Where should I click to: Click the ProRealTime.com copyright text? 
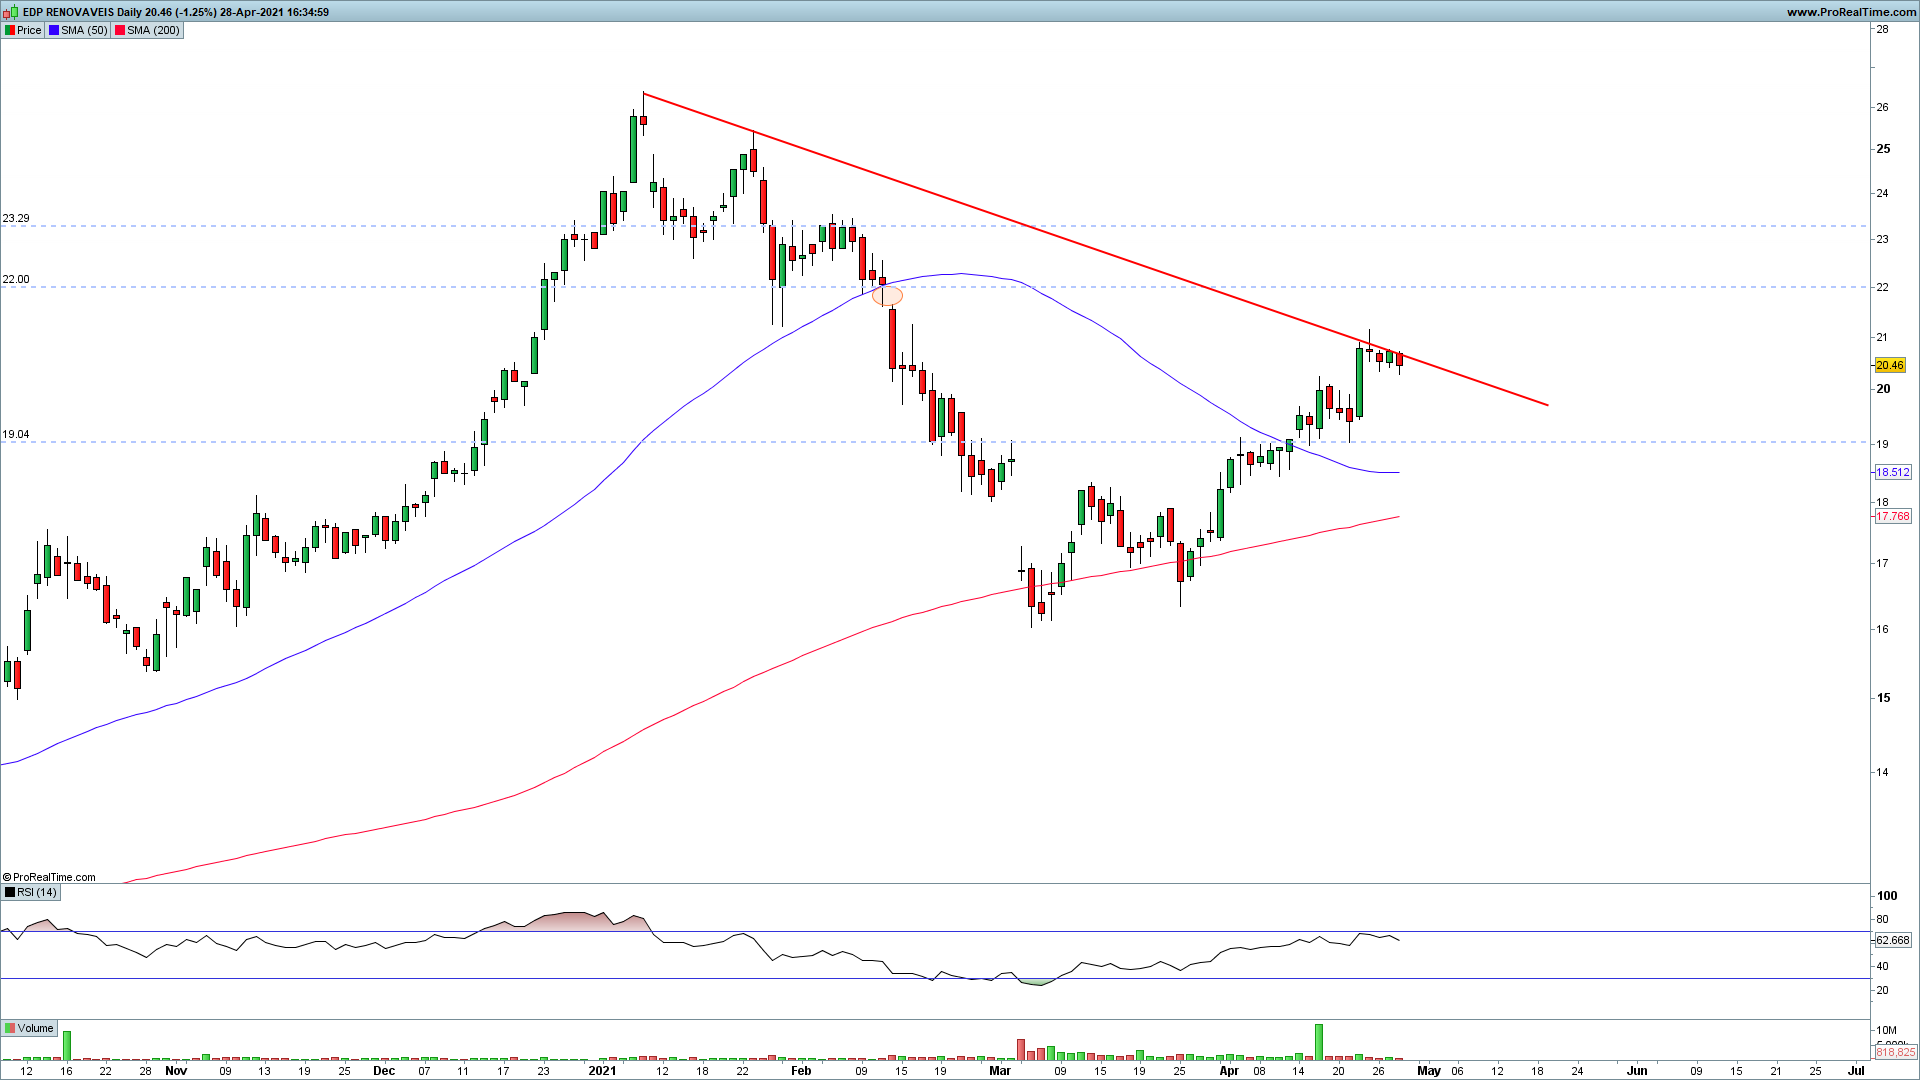tap(50, 877)
